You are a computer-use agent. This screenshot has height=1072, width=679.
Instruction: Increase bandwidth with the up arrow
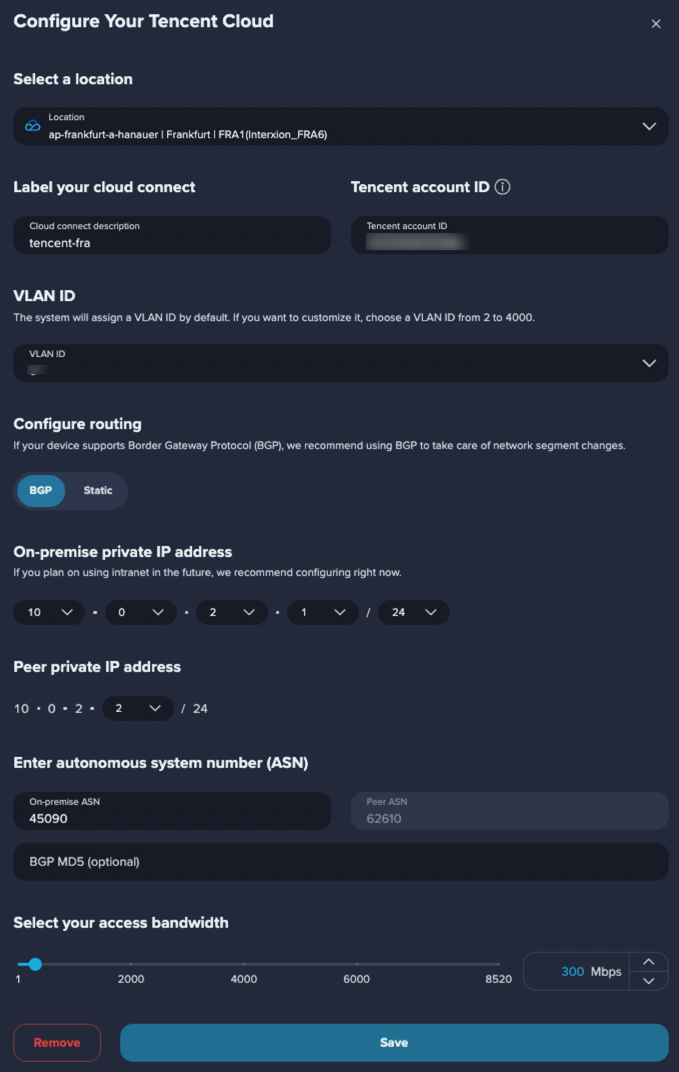(649, 962)
